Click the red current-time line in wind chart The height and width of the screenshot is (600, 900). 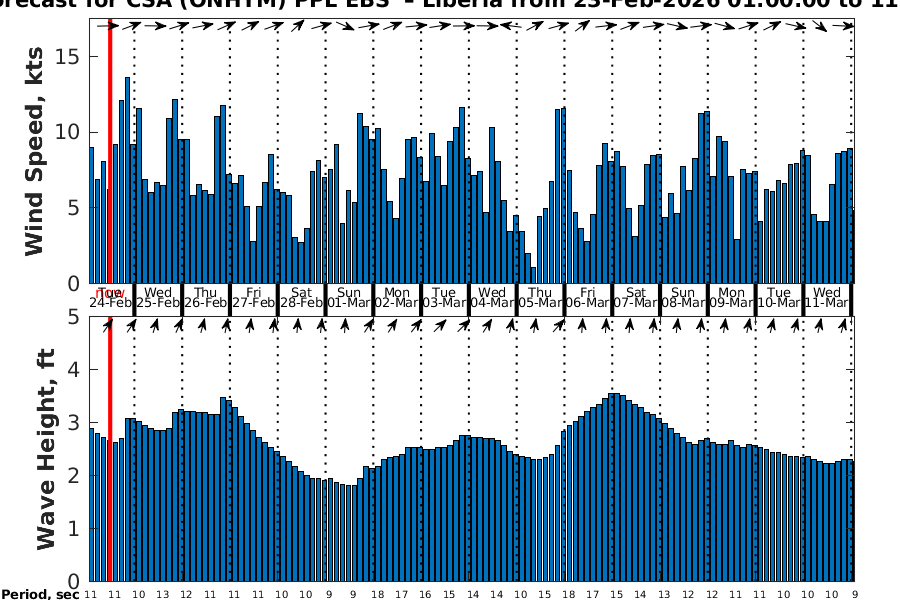click(x=109, y=150)
